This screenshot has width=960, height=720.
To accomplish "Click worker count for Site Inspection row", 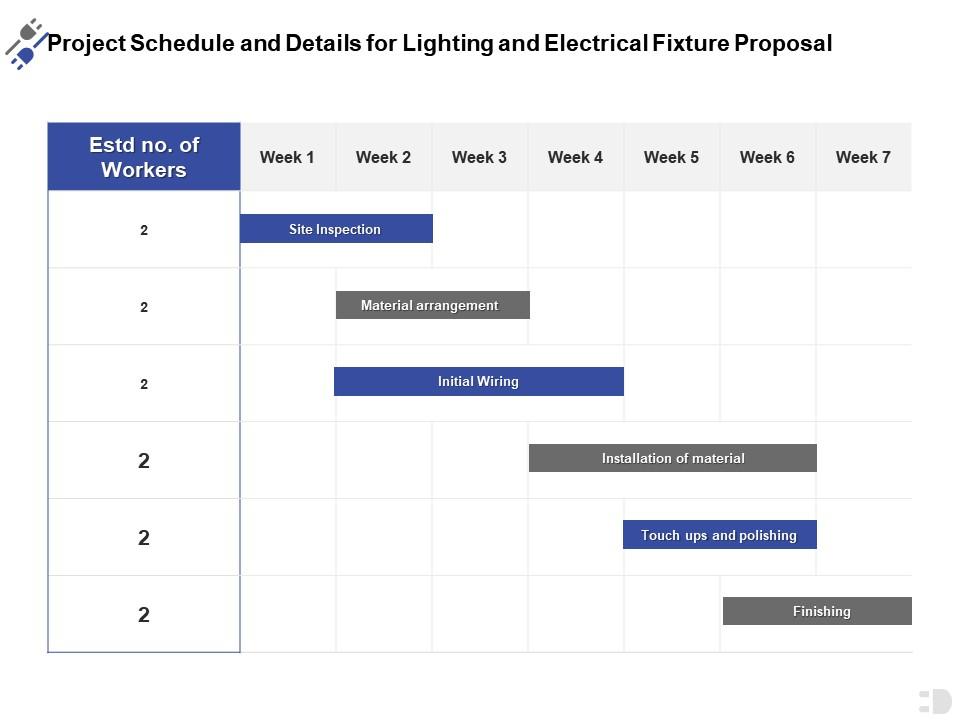I will coord(144,230).
